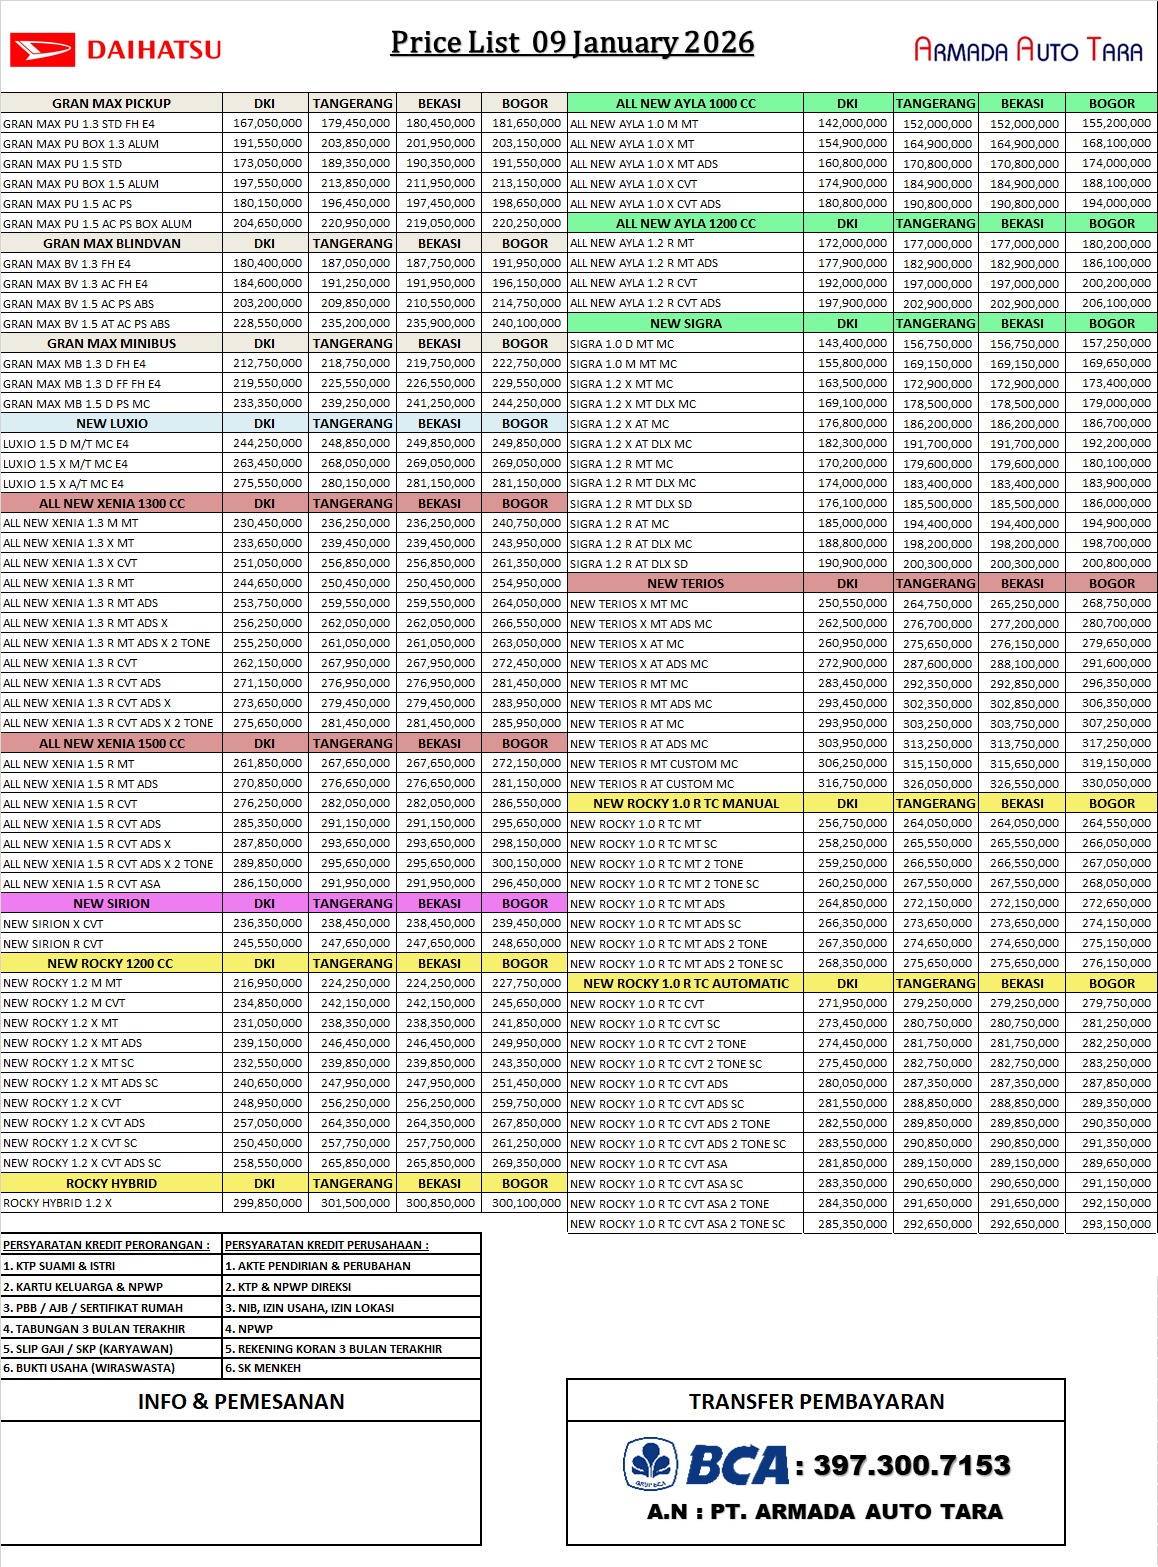1158x1567 pixels.
Task: Click the BCA account number 397.300.7153
Action: point(911,1466)
